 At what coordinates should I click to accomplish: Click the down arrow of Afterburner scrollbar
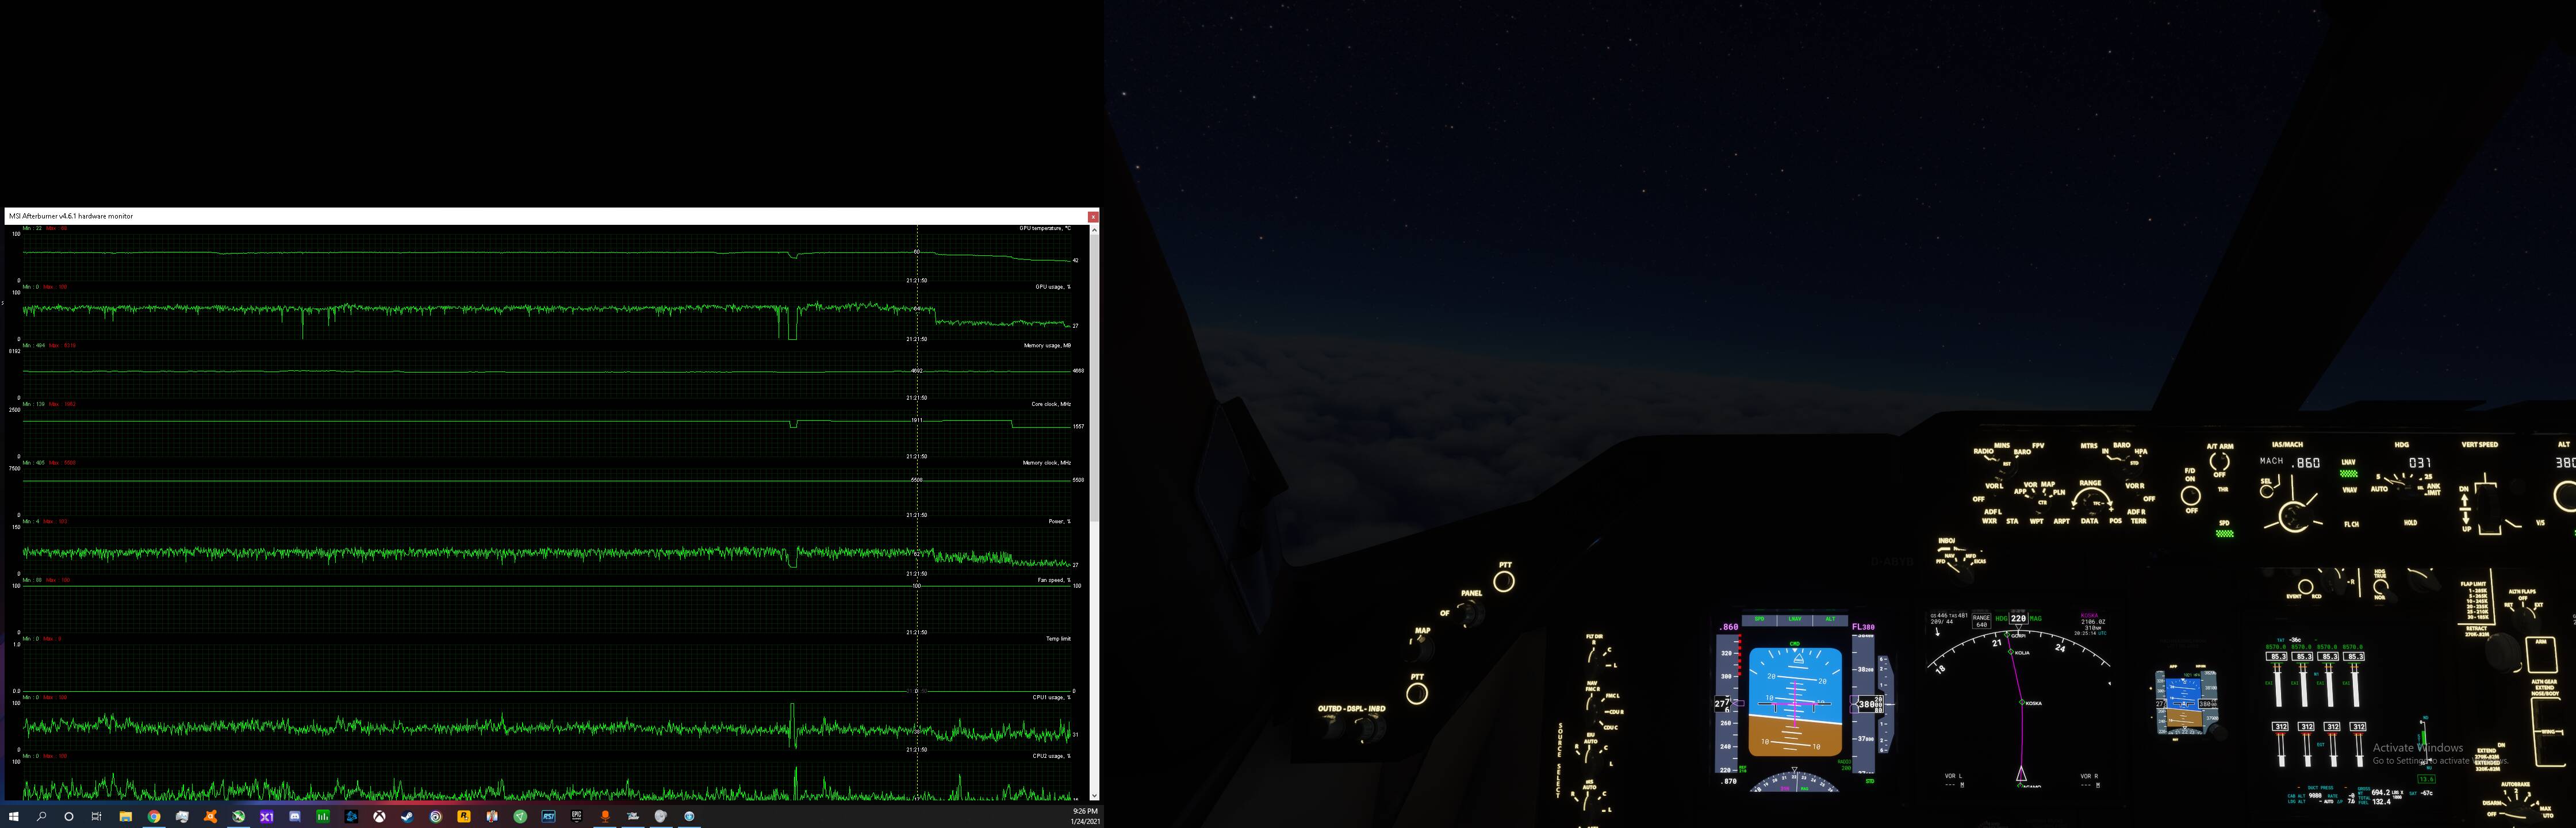tap(1094, 796)
